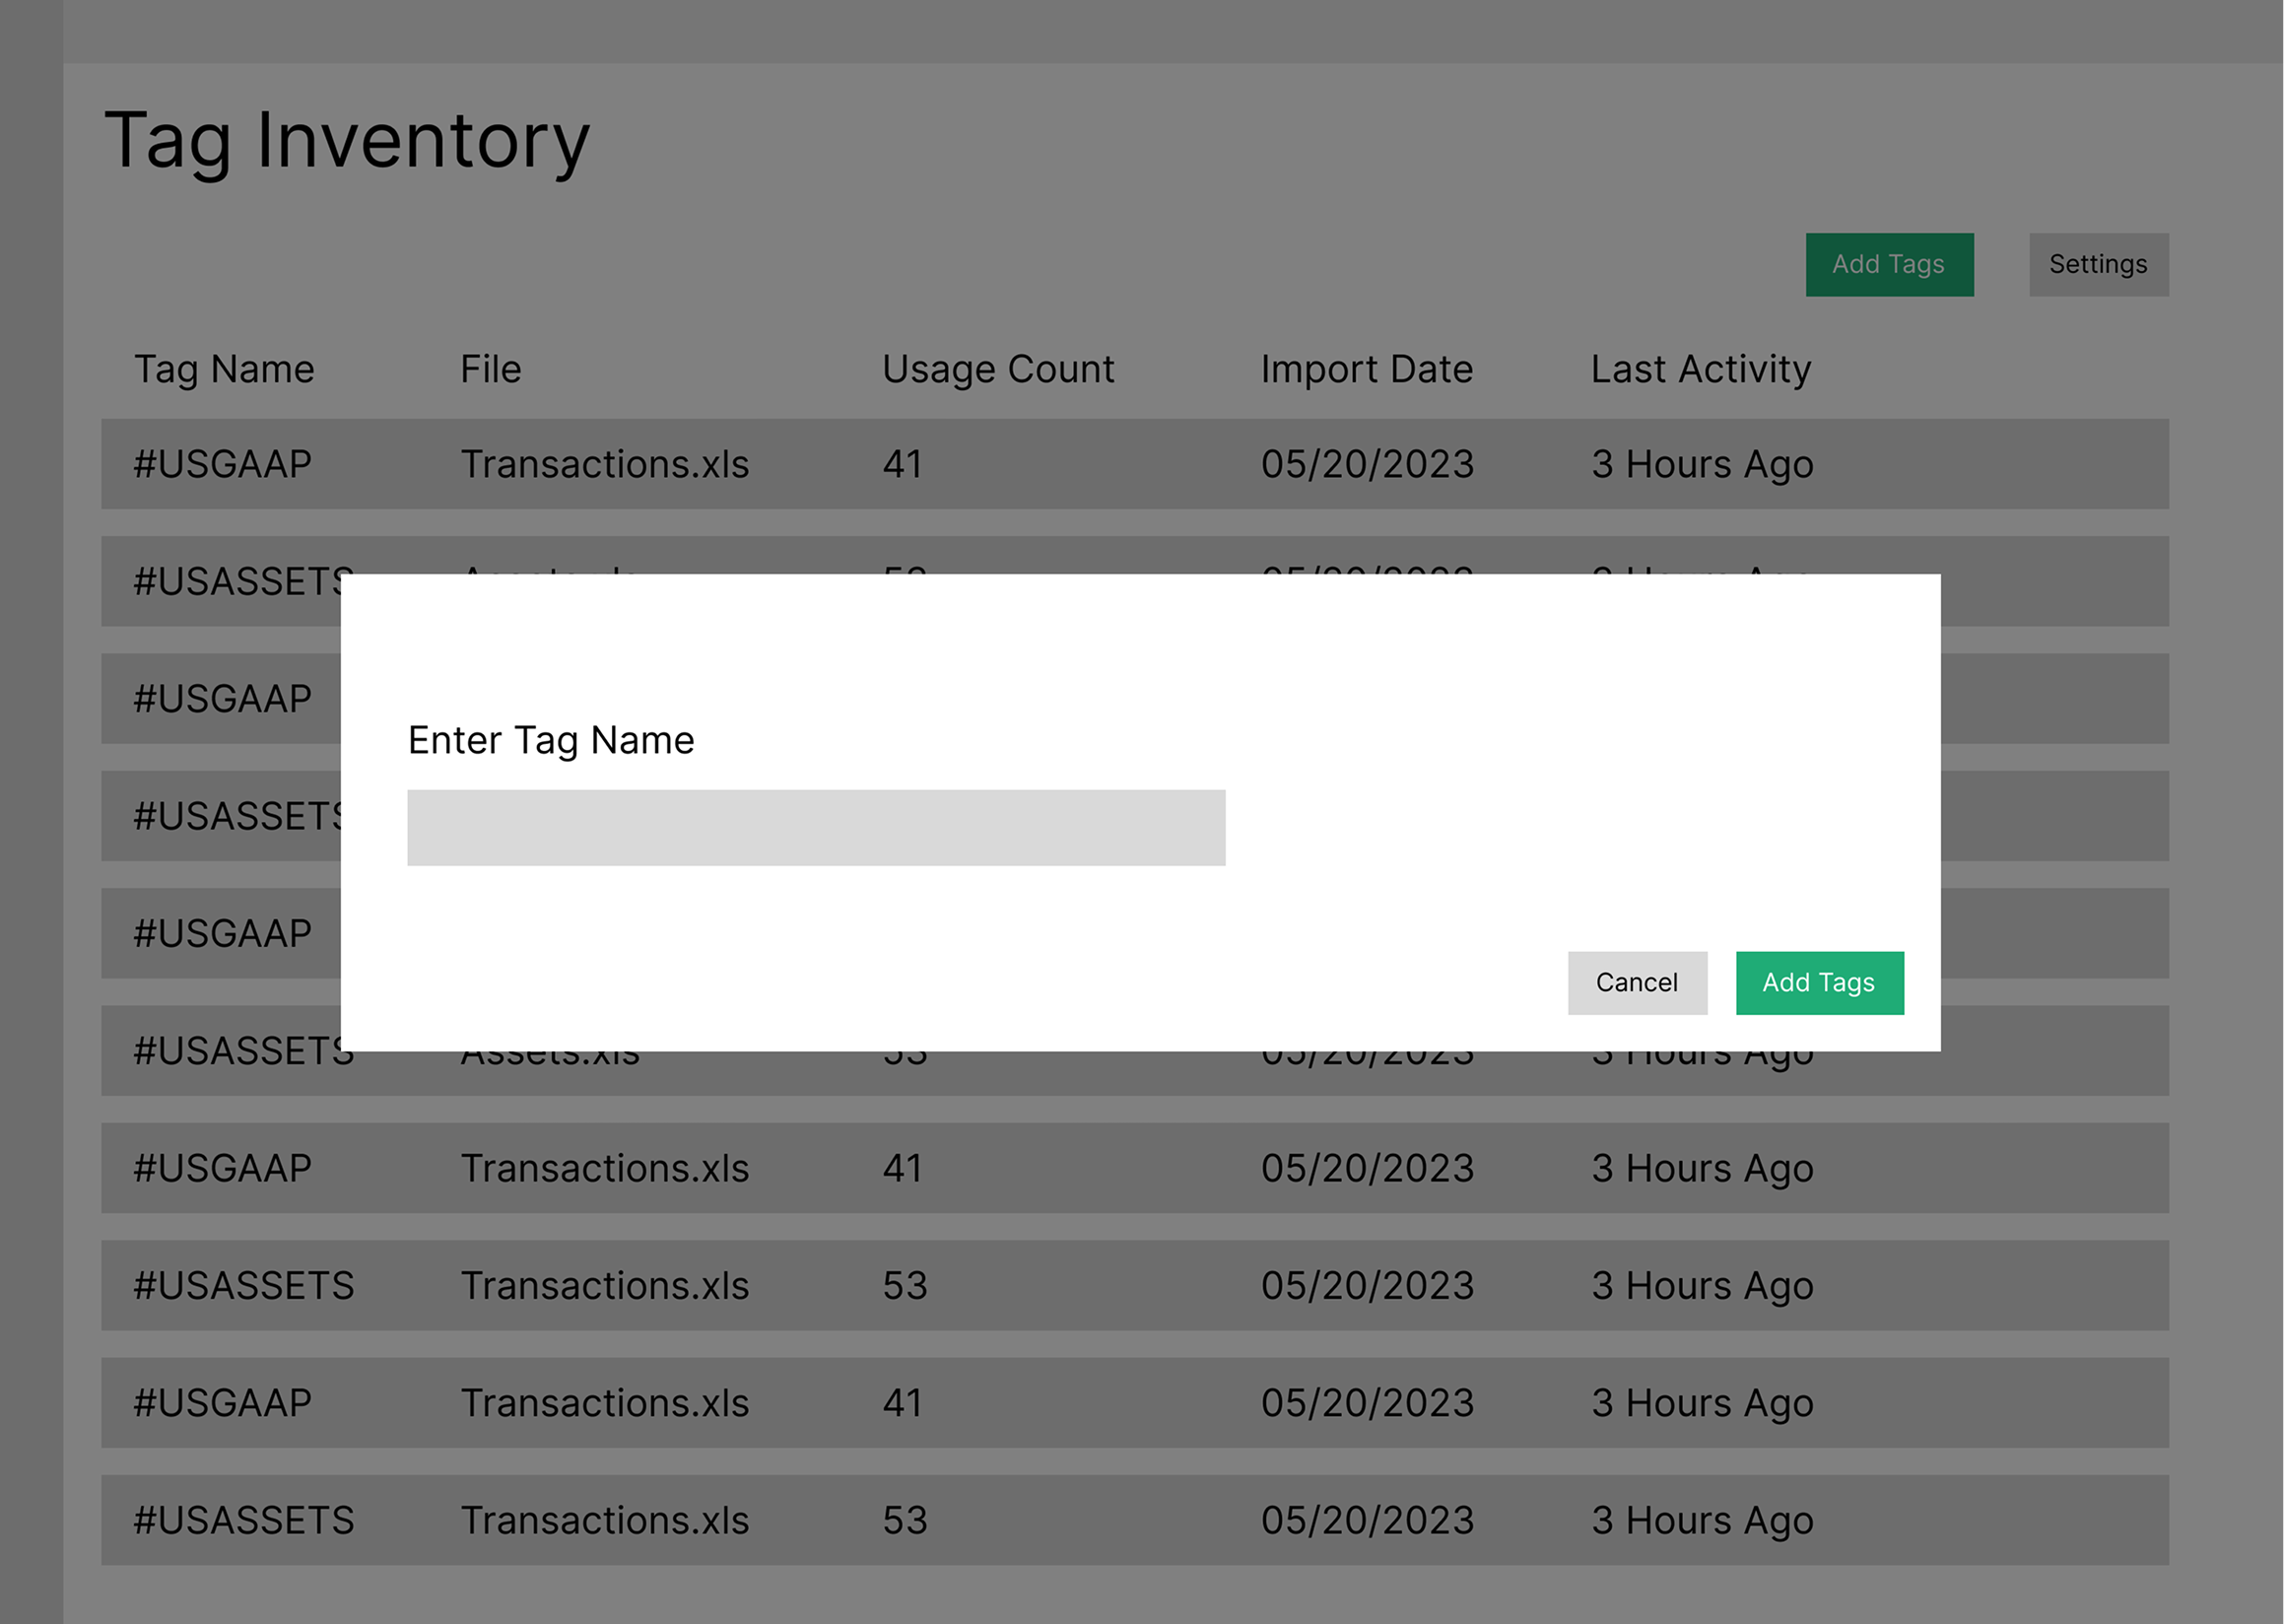Click the import date 05/20/2023 in first row
The height and width of the screenshot is (1624, 2284).
click(1367, 463)
